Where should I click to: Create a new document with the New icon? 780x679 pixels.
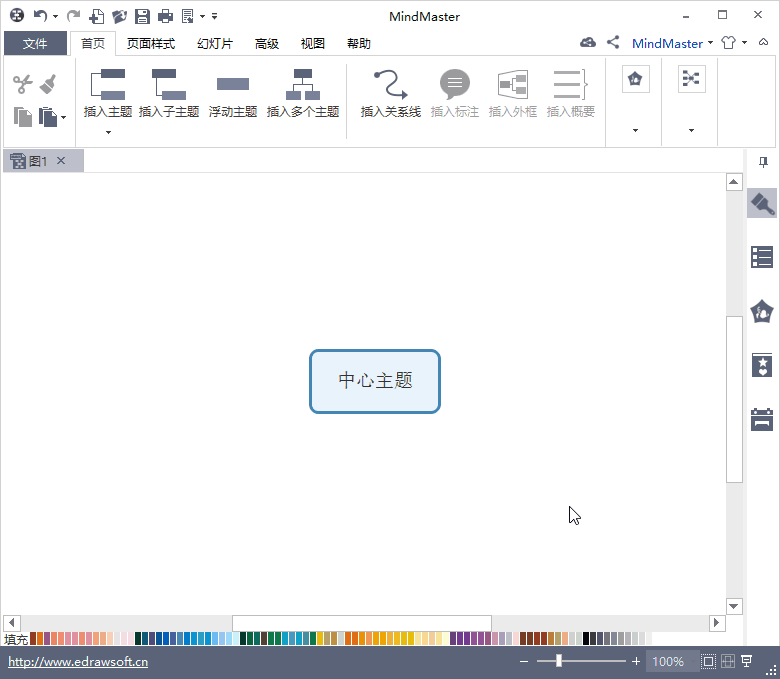coord(97,16)
